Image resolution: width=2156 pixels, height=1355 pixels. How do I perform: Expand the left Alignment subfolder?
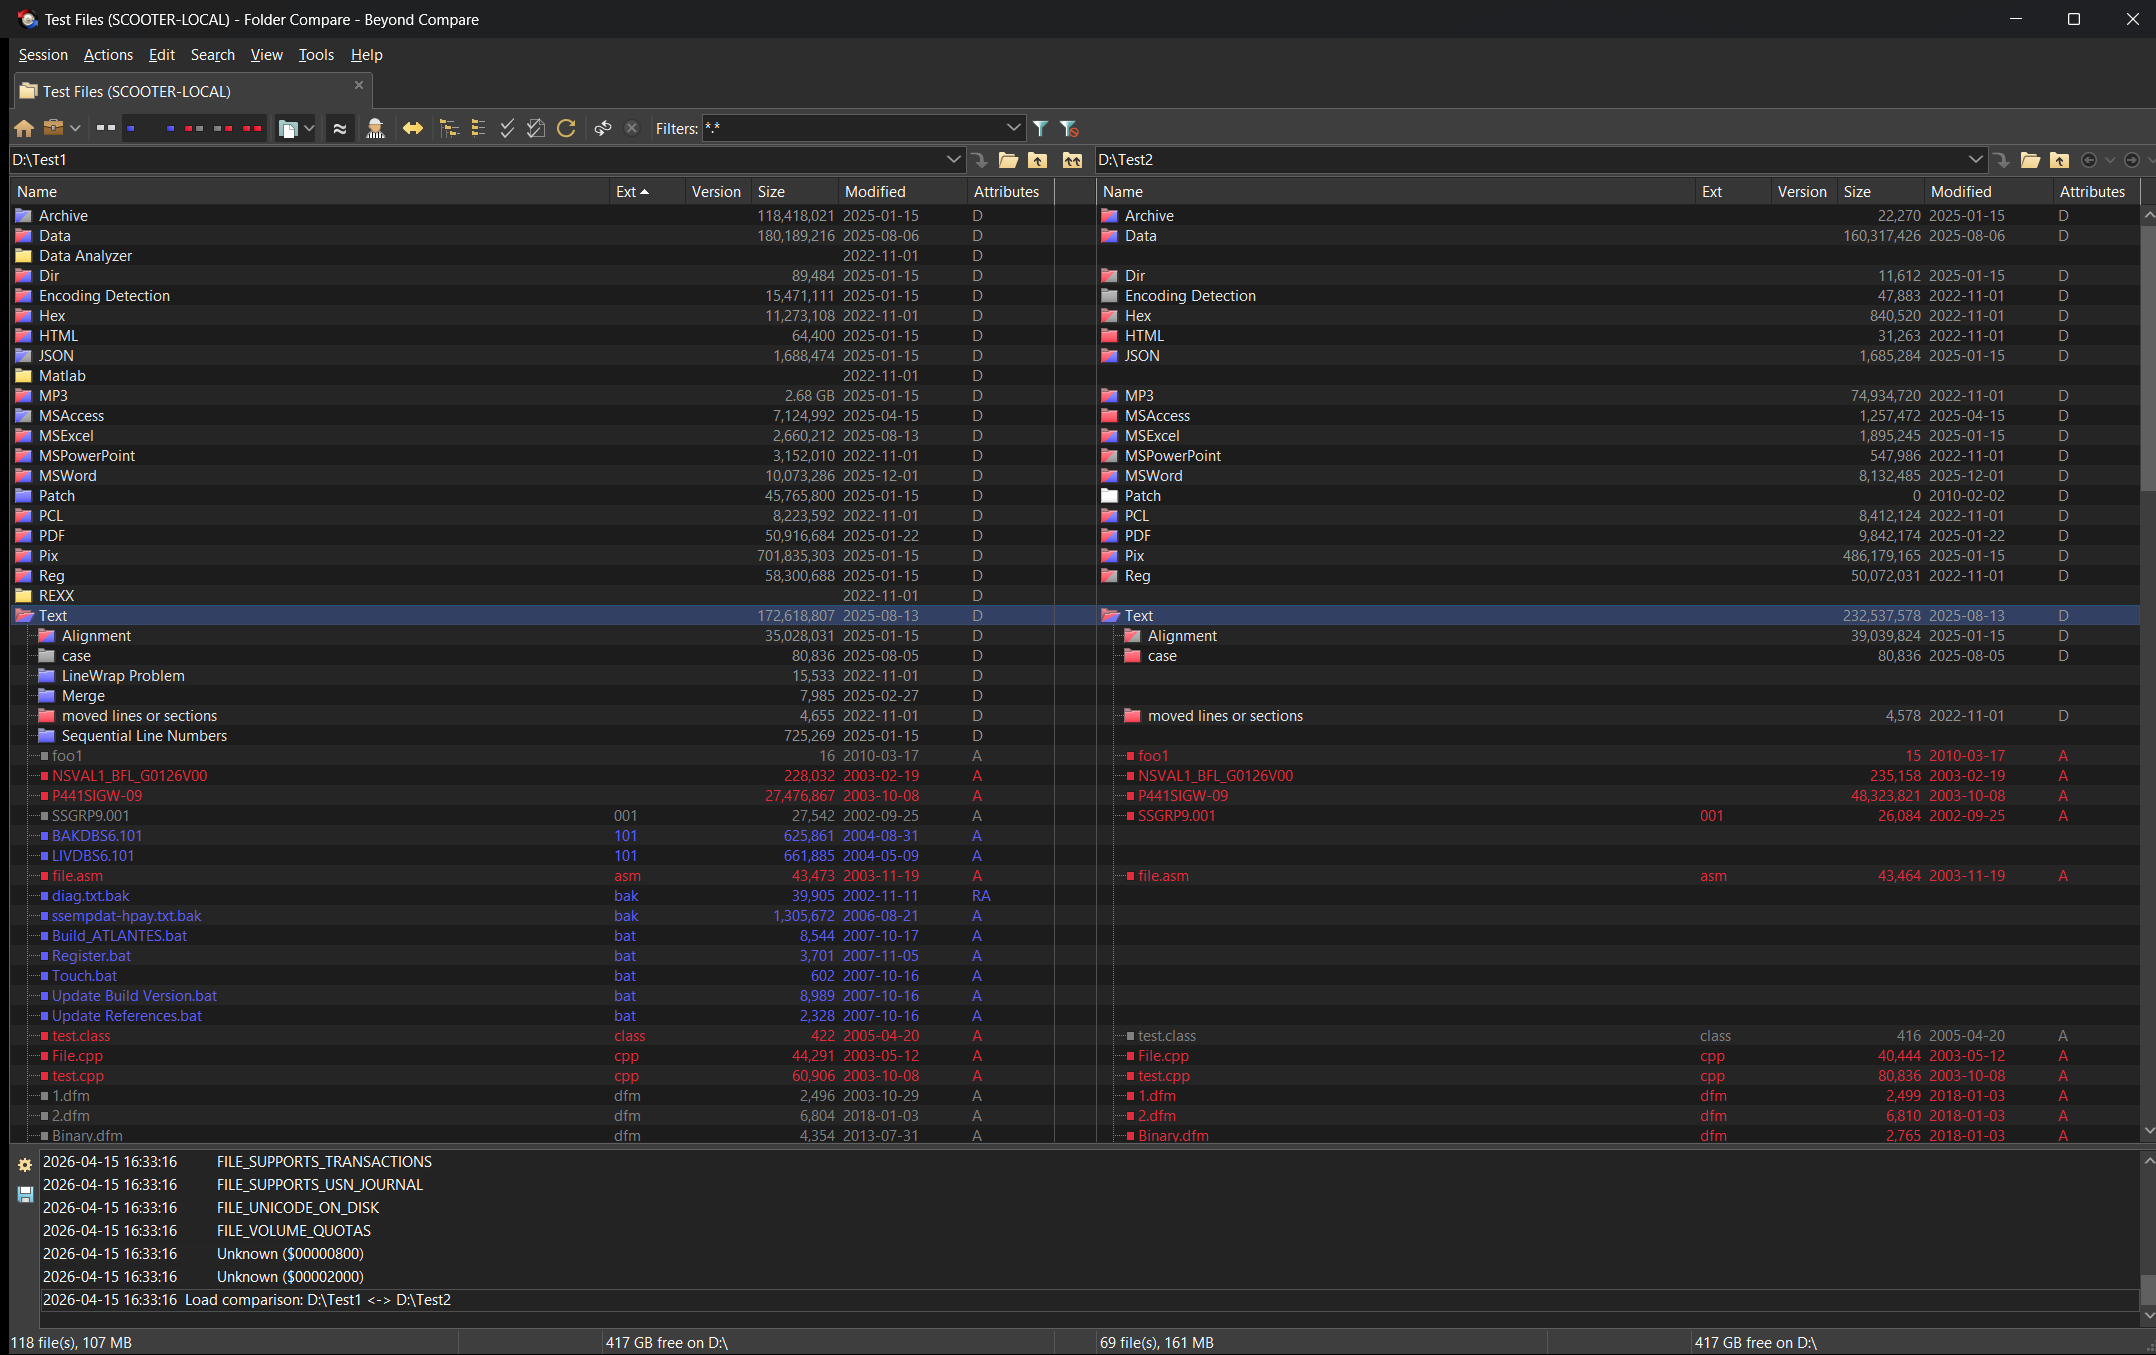point(47,636)
